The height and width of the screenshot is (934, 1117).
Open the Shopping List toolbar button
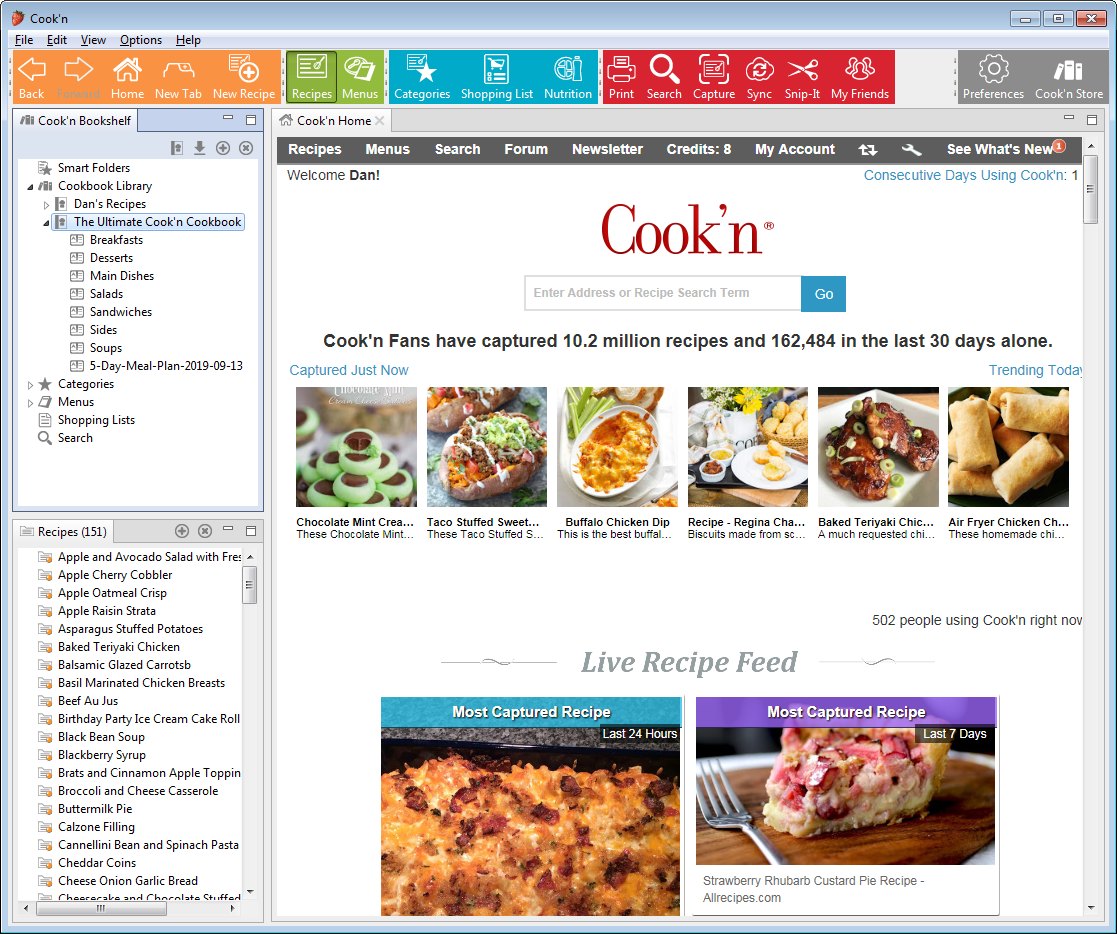[497, 78]
